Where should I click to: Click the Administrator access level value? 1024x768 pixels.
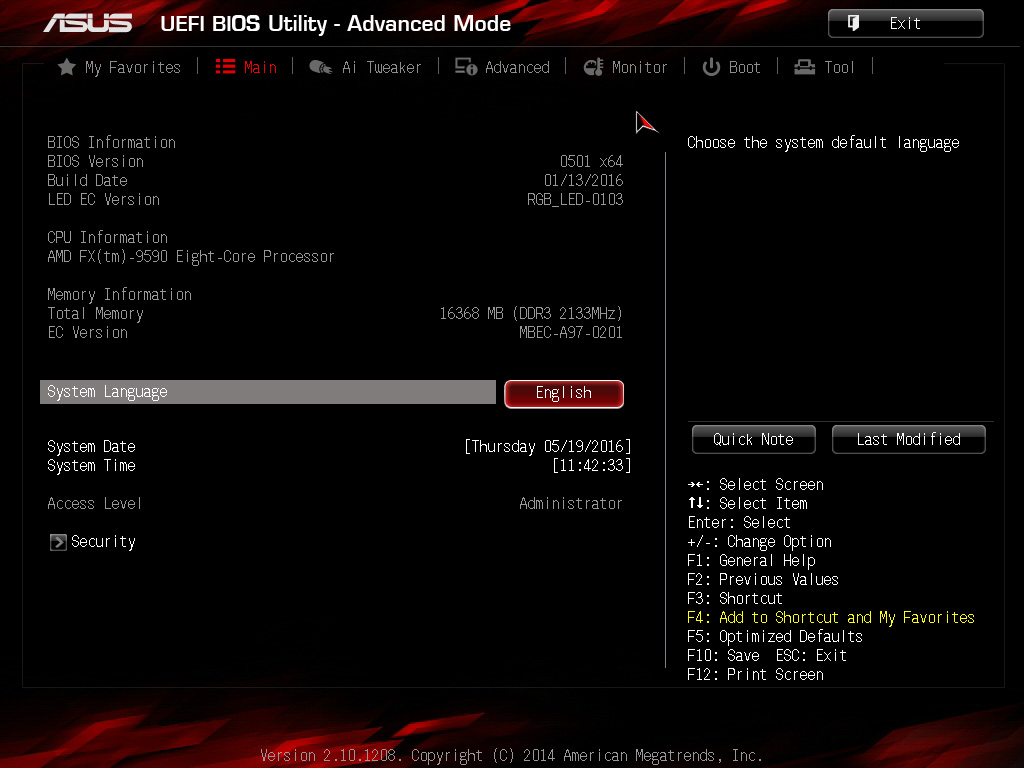[571, 504]
